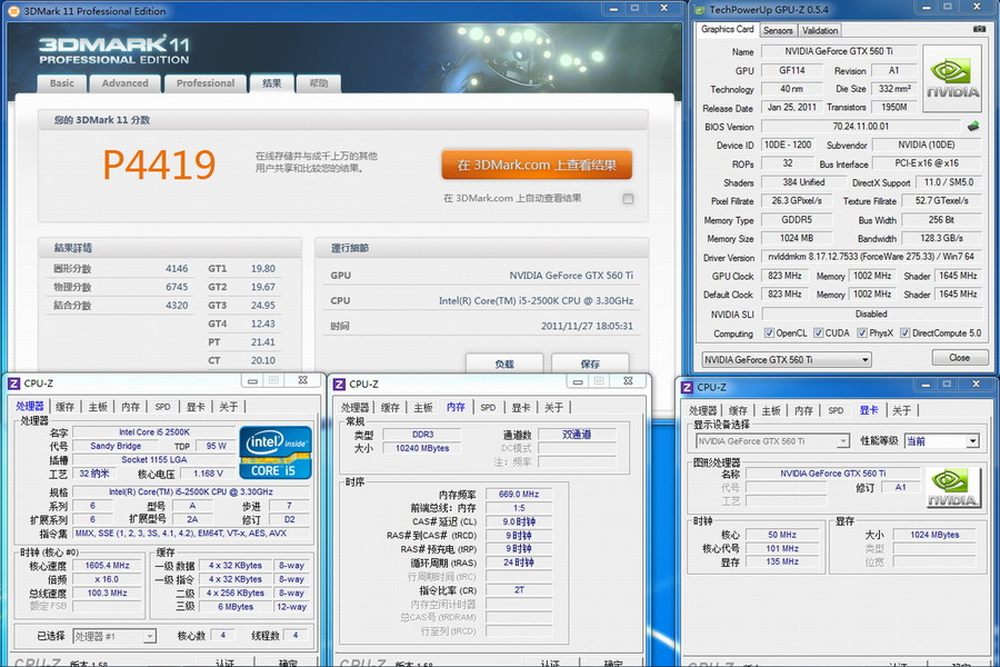
Task: Select the 结果 results tab in 3DMark
Action: 272,84
